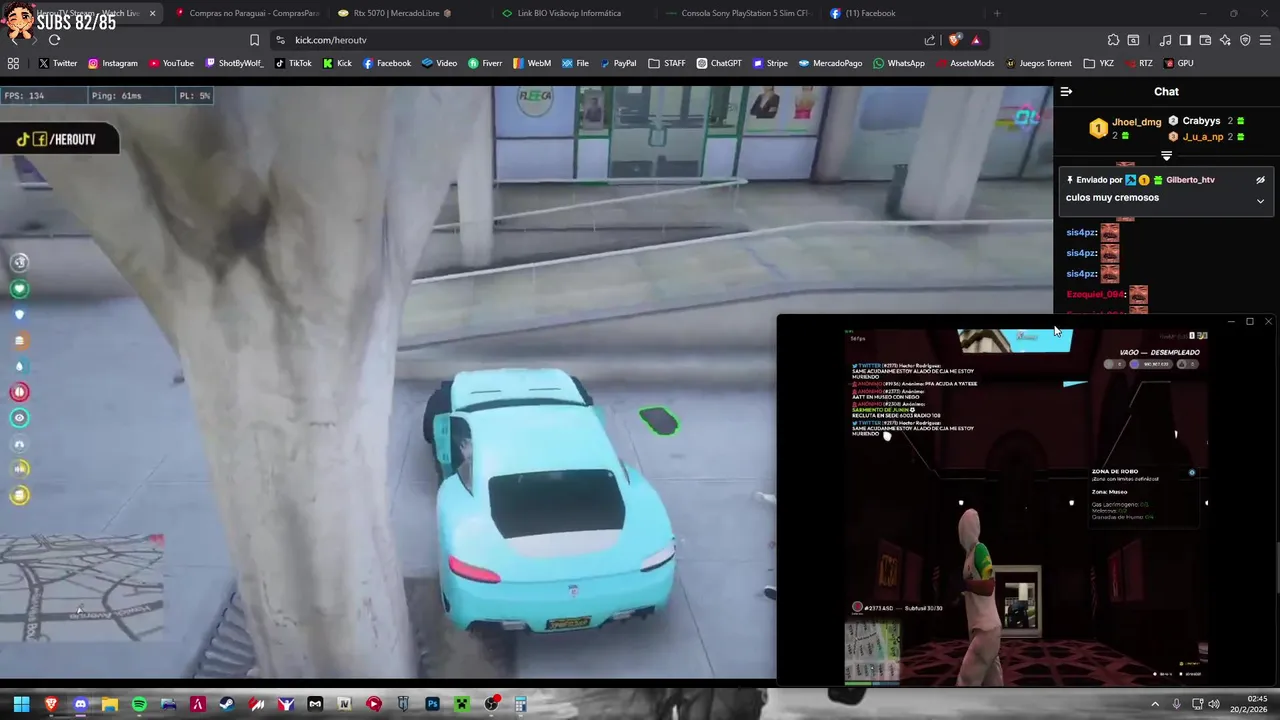Open the STAFF bookmarks folder
This screenshot has height=720, width=1280.
click(667, 63)
